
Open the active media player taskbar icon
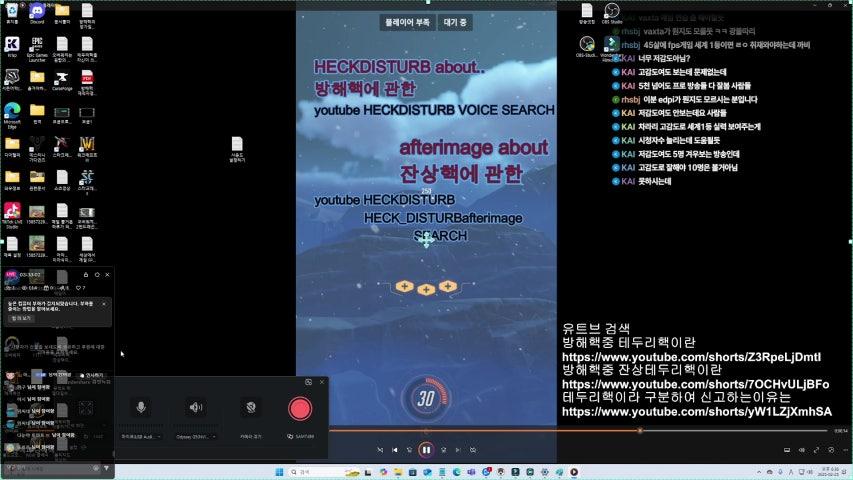tap(574, 472)
